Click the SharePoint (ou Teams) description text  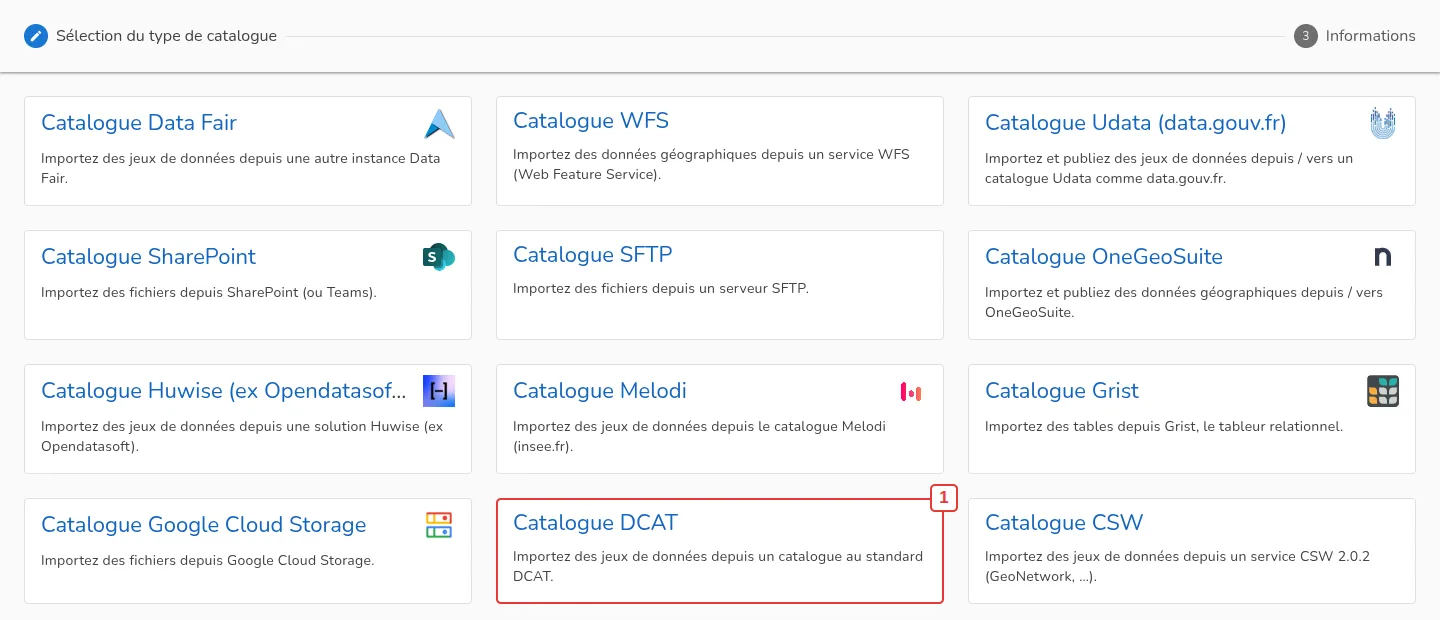(x=209, y=293)
